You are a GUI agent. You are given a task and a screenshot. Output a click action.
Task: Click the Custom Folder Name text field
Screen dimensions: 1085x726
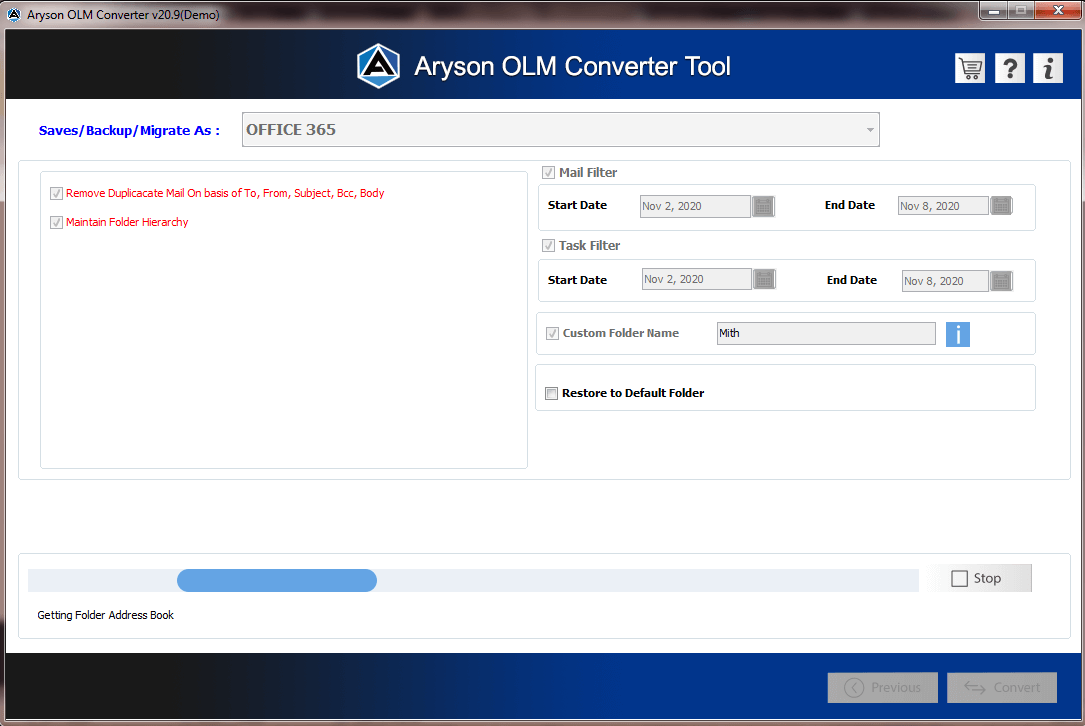(x=826, y=334)
